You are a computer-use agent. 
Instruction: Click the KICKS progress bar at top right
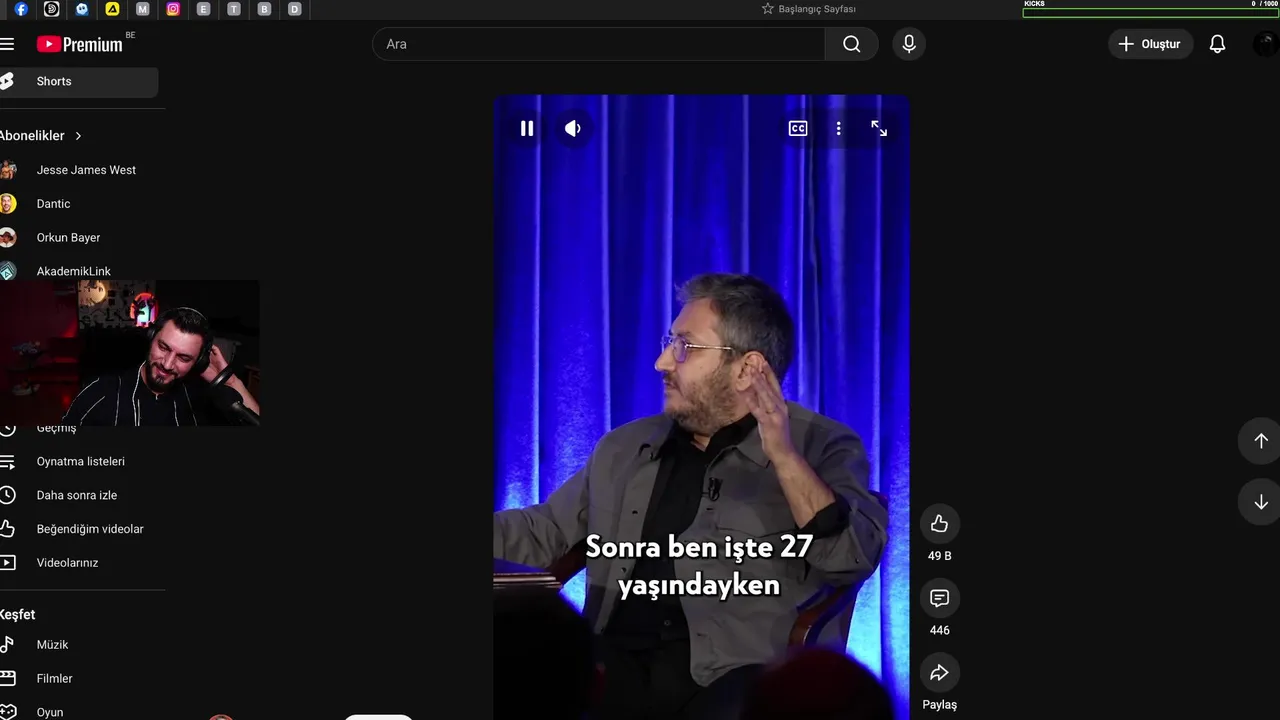(x=1151, y=13)
